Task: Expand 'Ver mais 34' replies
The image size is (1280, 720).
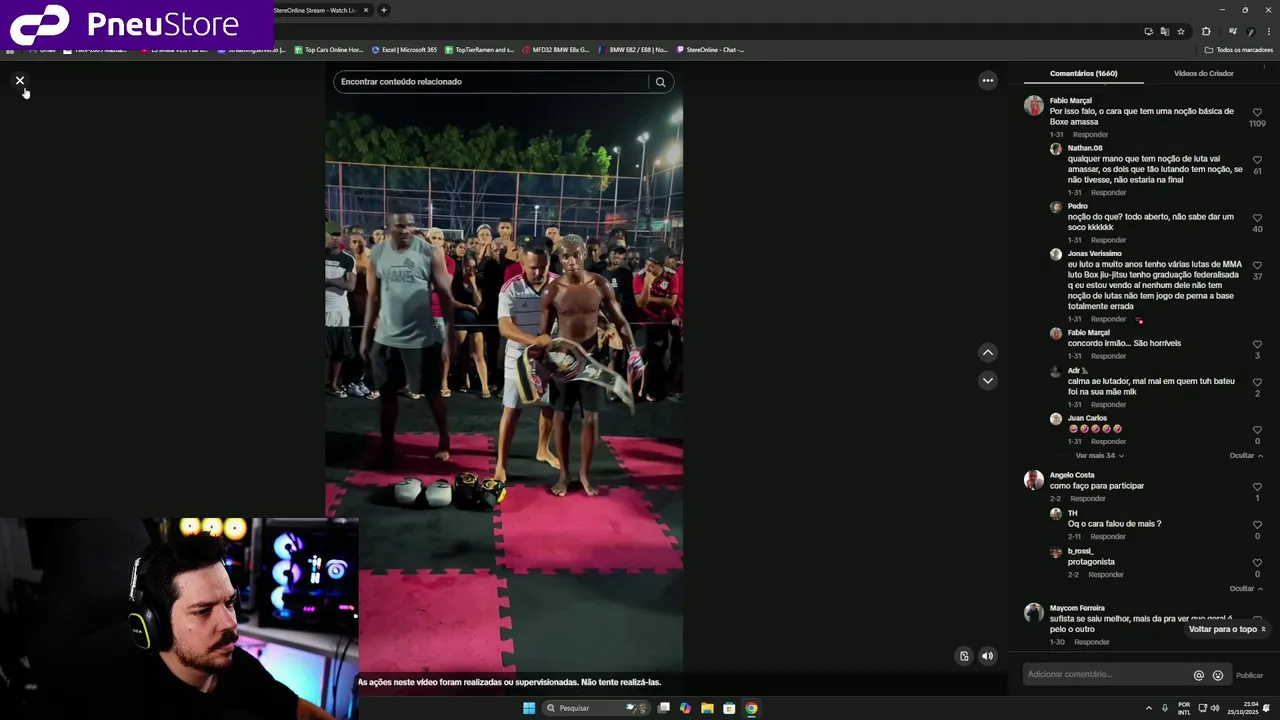Action: pyautogui.click(x=1099, y=456)
